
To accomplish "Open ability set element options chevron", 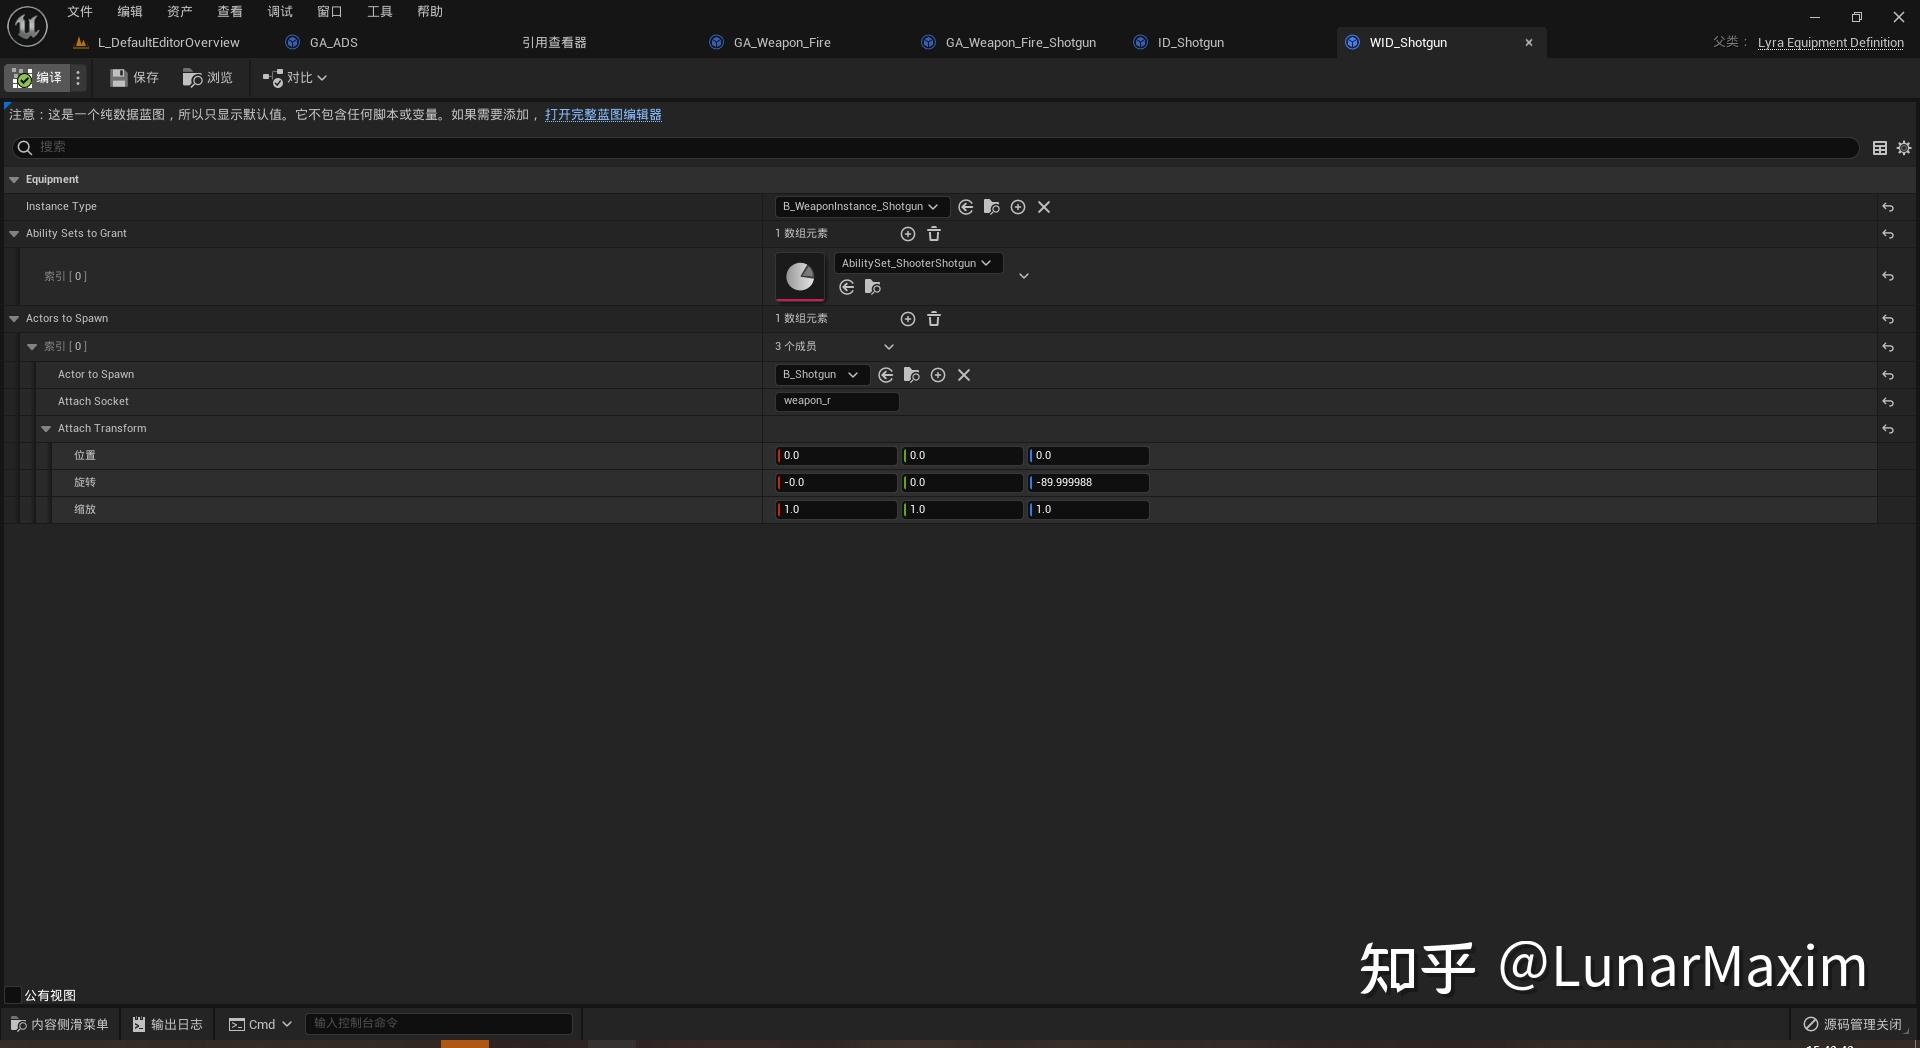I will 1023,276.
